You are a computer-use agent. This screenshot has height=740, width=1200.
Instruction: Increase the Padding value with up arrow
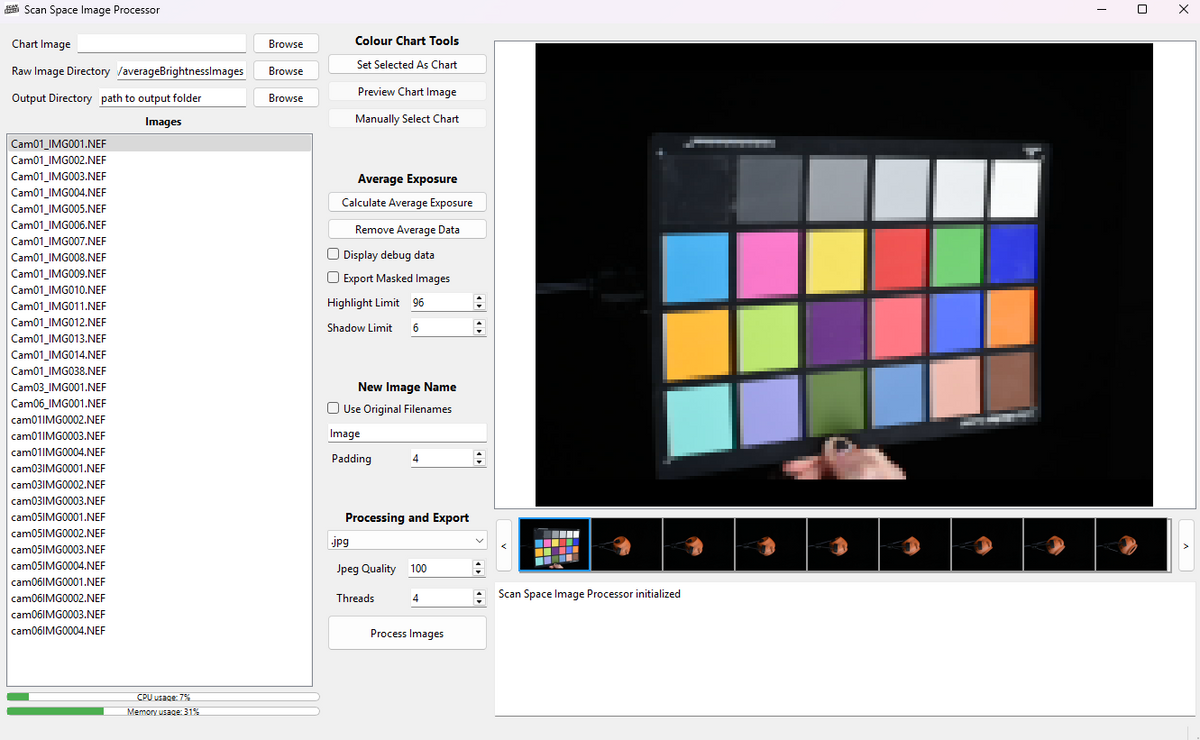pyautogui.click(x=479, y=454)
